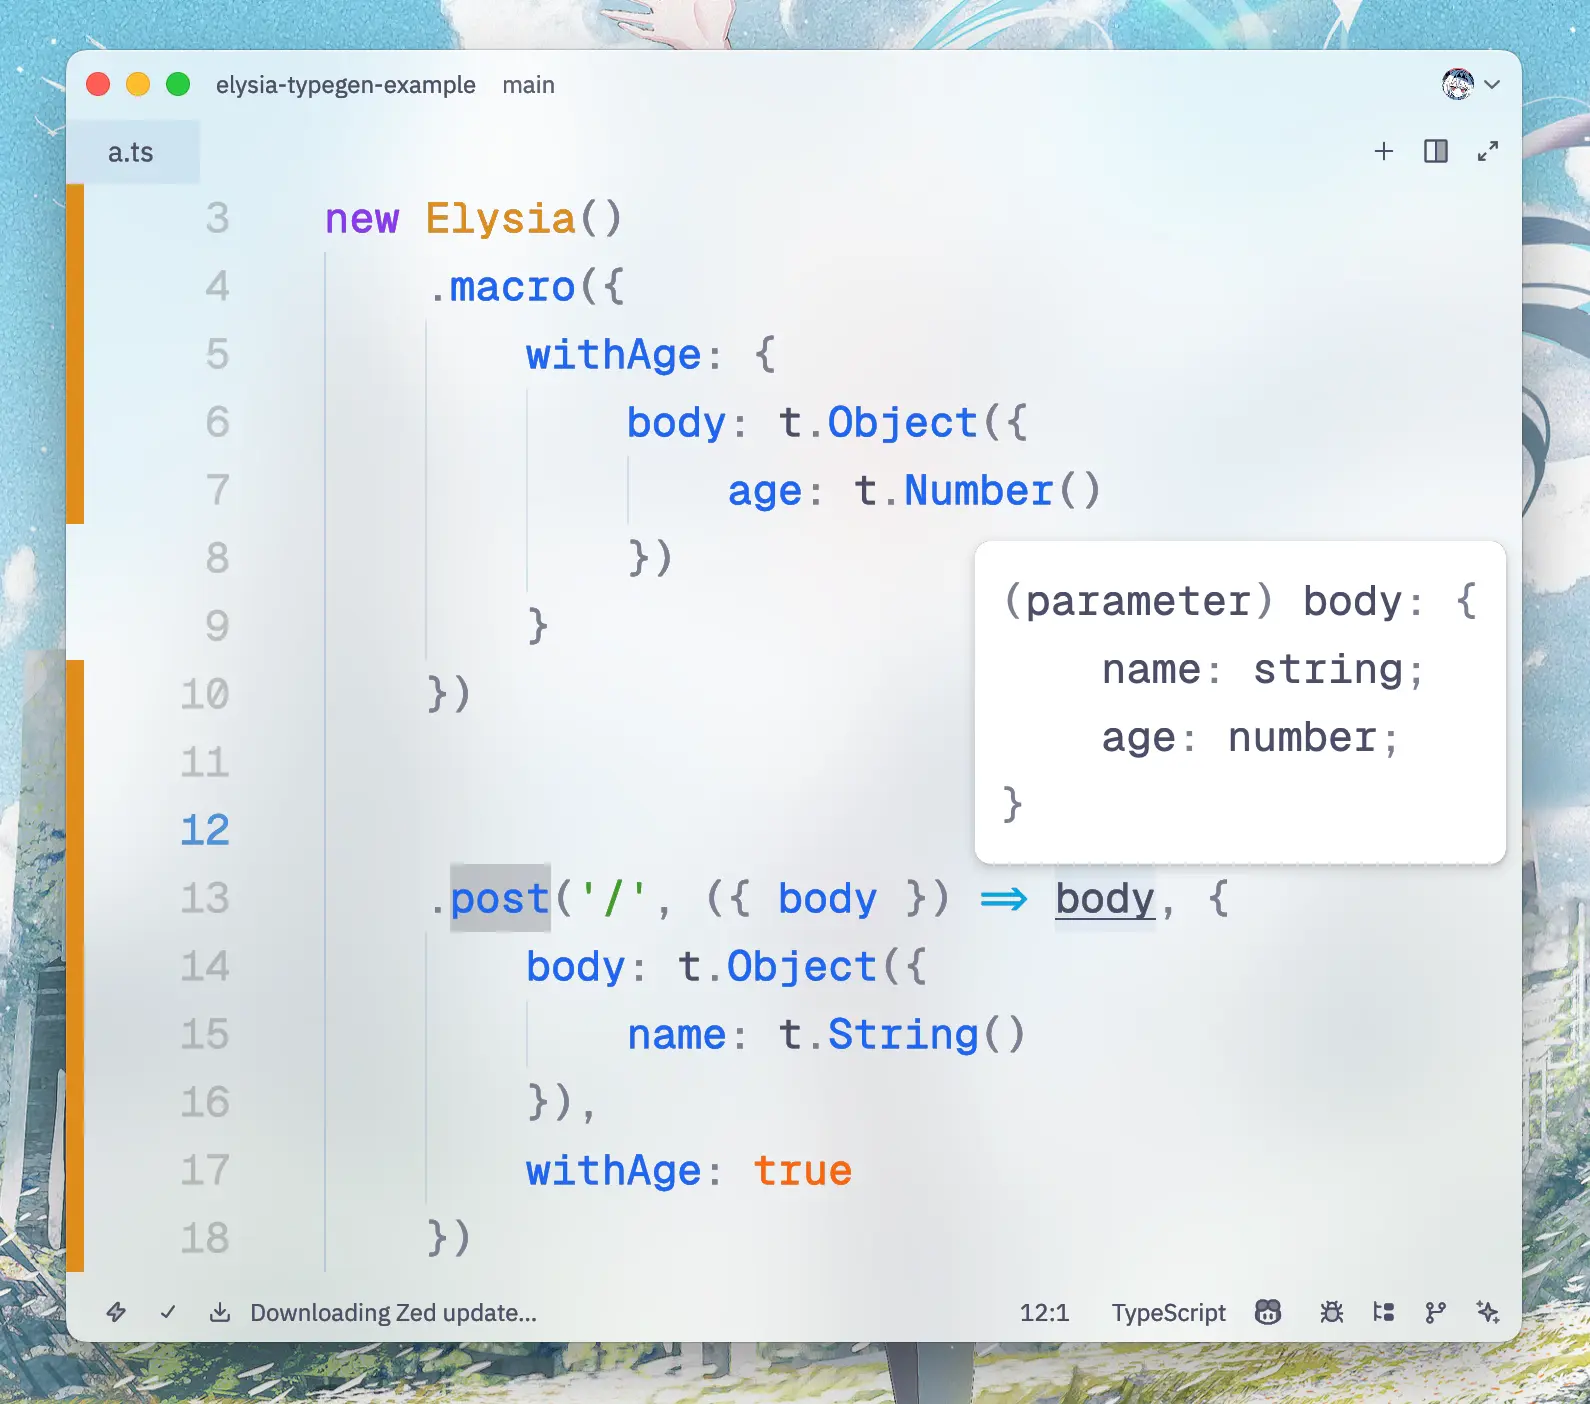This screenshot has height=1404, width=1590.
Task: Click the new keyword on line 3
Action: [x=362, y=218]
